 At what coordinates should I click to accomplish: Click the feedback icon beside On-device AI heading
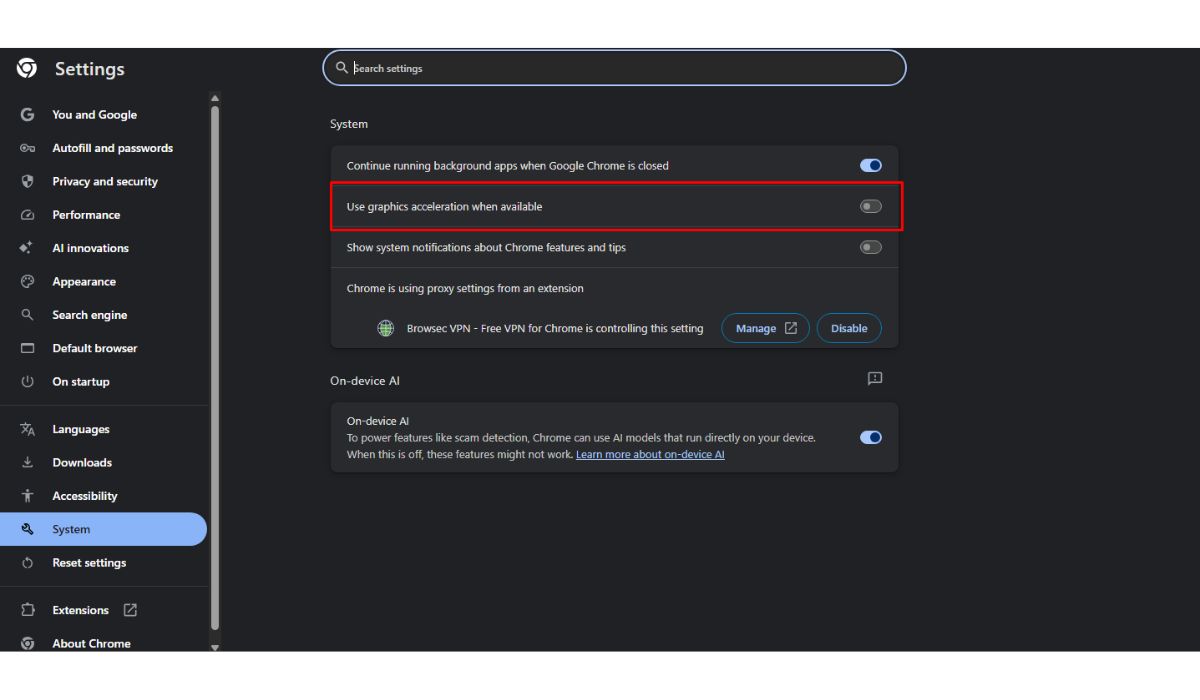(x=875, y=378)
